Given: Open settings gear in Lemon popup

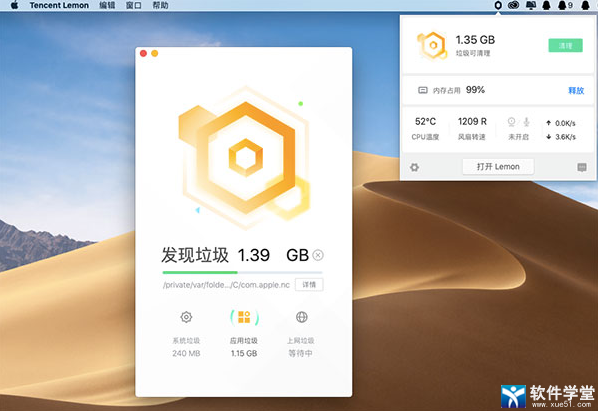Looking at the screenshot, I should pos(414,167).
